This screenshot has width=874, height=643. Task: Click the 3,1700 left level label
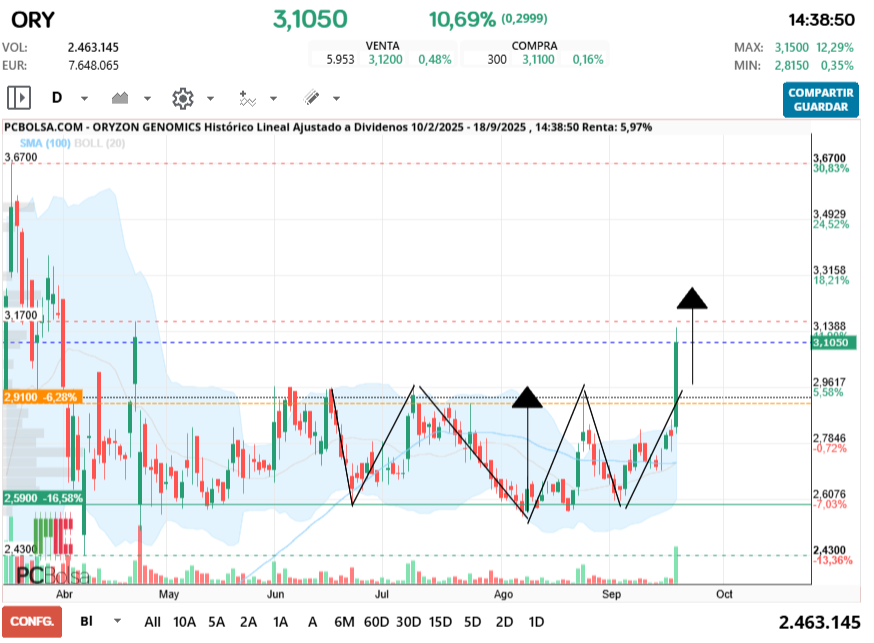[21, 315]
